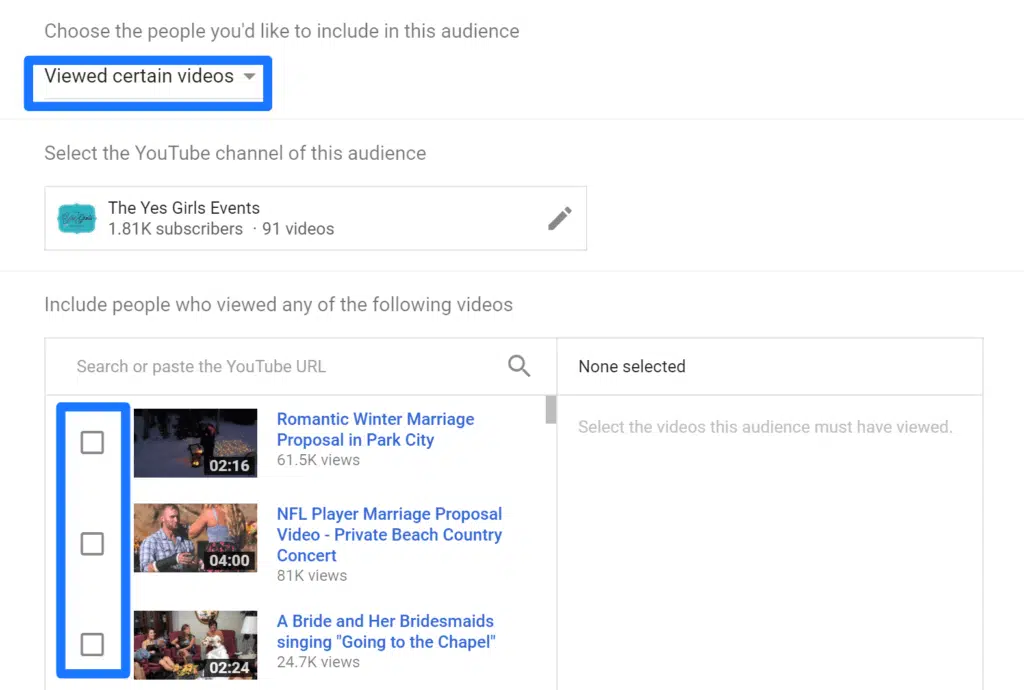The image size is (1024, 690).
Task: Click the Romantic Winter proposal video thumbnail
Action: (x=195, y=442)
